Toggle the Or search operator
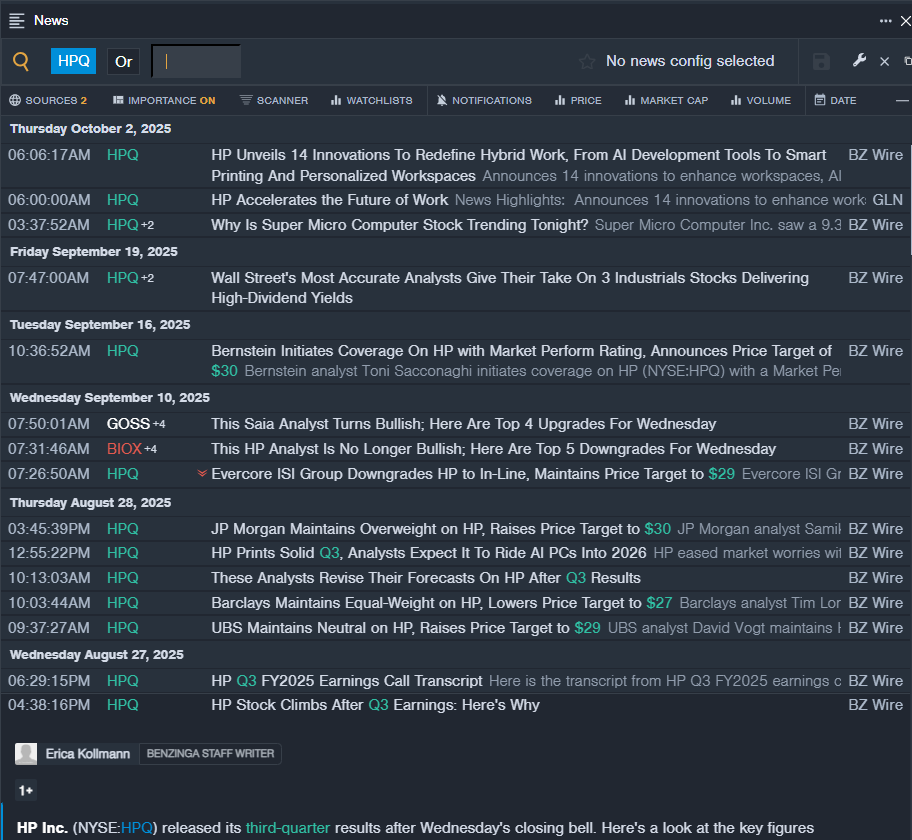 [123, 61]
